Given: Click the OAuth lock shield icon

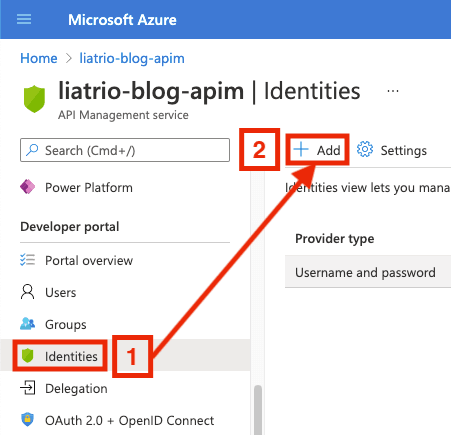Looking at the screenshot, I should pyautogui.click(x=27, y=419).
